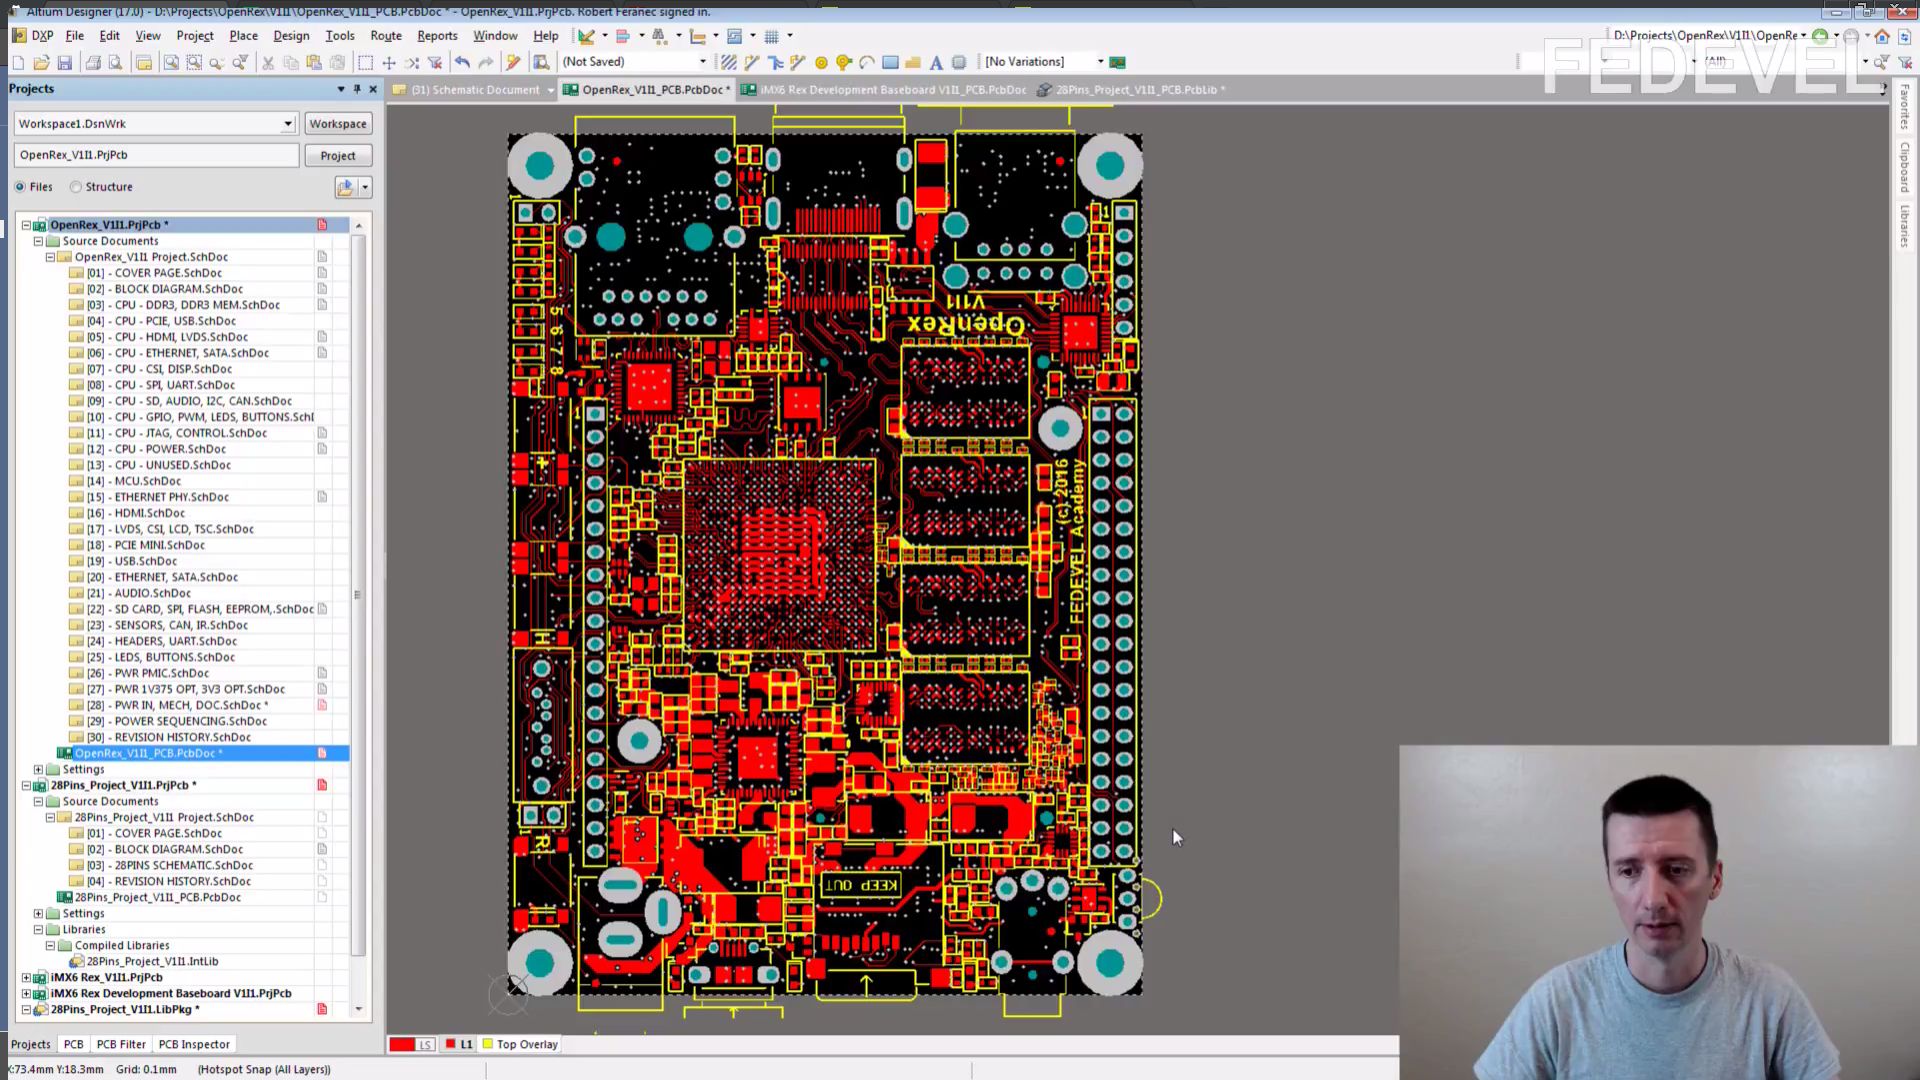Click the Workspace button

pyautogui.click(x=337, y=124)
